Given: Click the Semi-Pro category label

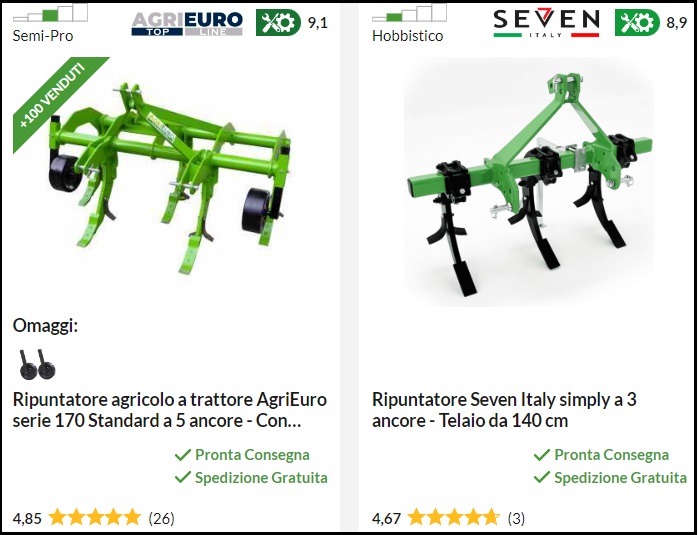Looking at the screenshot, I should pos(43,36).
